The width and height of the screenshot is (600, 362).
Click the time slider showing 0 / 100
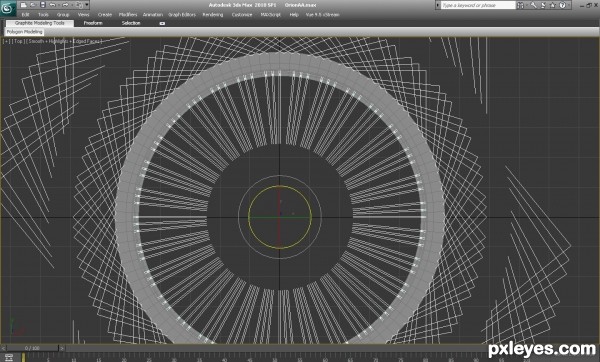pyautogui.click(x=33, y=348)
